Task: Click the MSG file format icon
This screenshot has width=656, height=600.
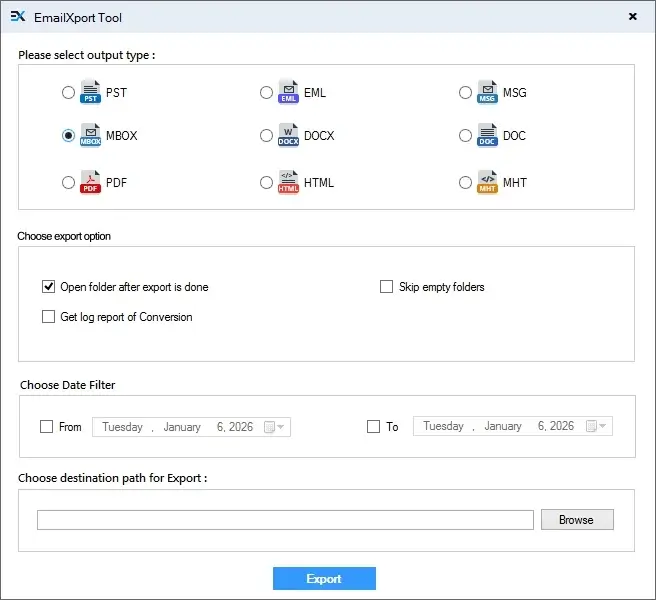Action: (x=487, y=92)
